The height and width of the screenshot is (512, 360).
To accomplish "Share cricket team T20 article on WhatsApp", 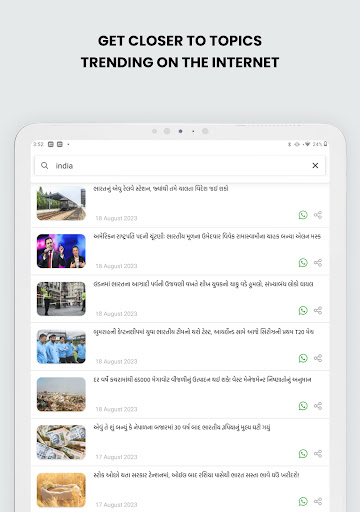I will 303,358.
